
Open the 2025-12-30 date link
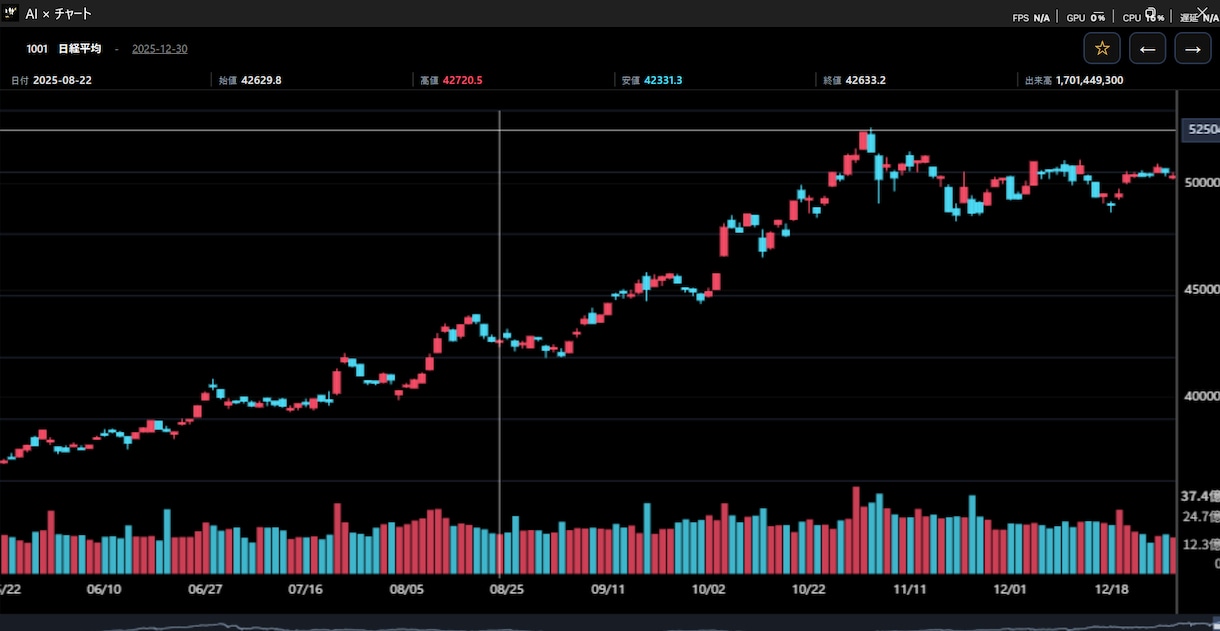point(160,49)
